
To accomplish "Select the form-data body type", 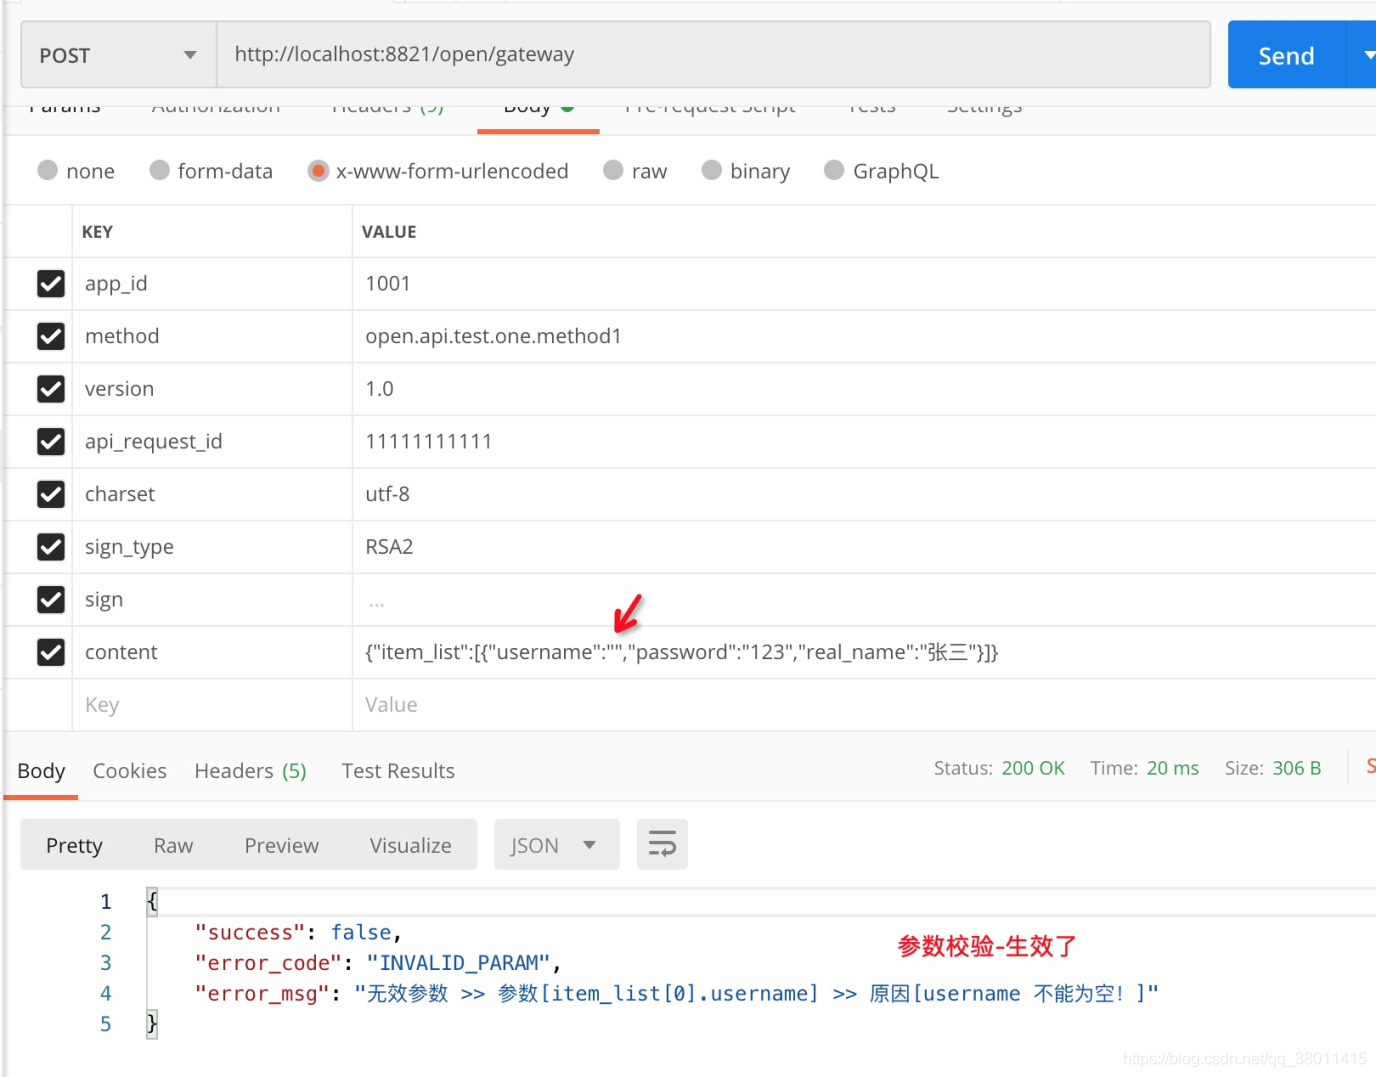I will 159,170.
